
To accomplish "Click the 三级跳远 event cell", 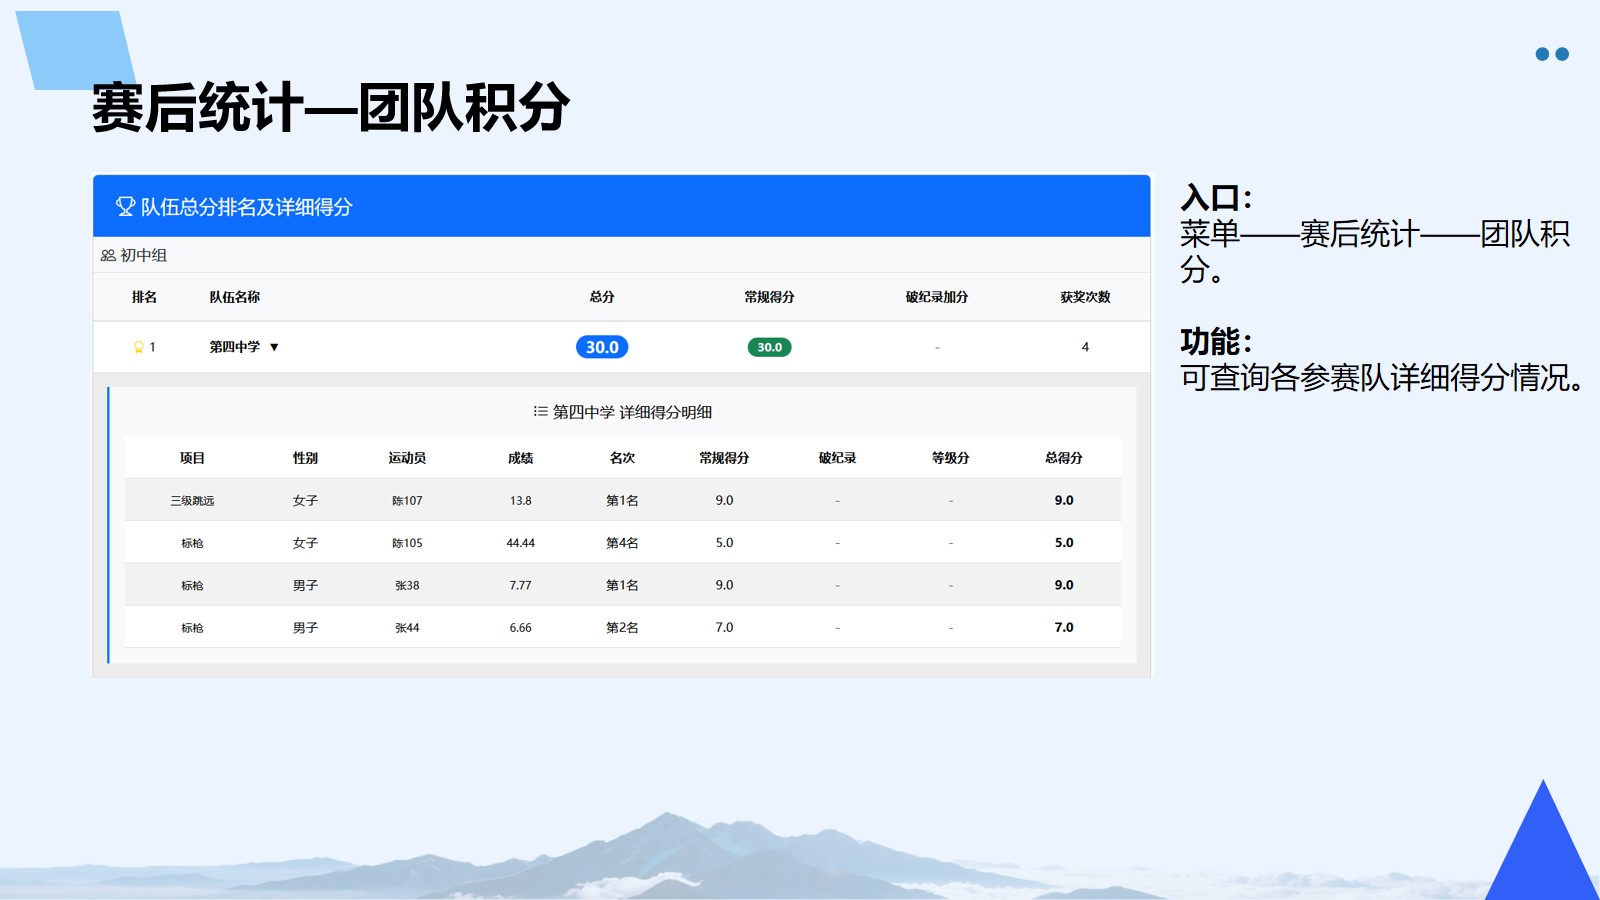I will coord(192,501).
